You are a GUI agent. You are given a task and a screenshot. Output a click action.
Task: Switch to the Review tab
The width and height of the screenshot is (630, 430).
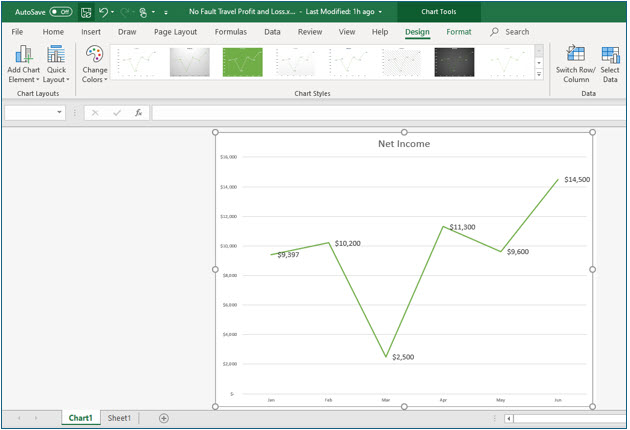[x=310, y=32]
